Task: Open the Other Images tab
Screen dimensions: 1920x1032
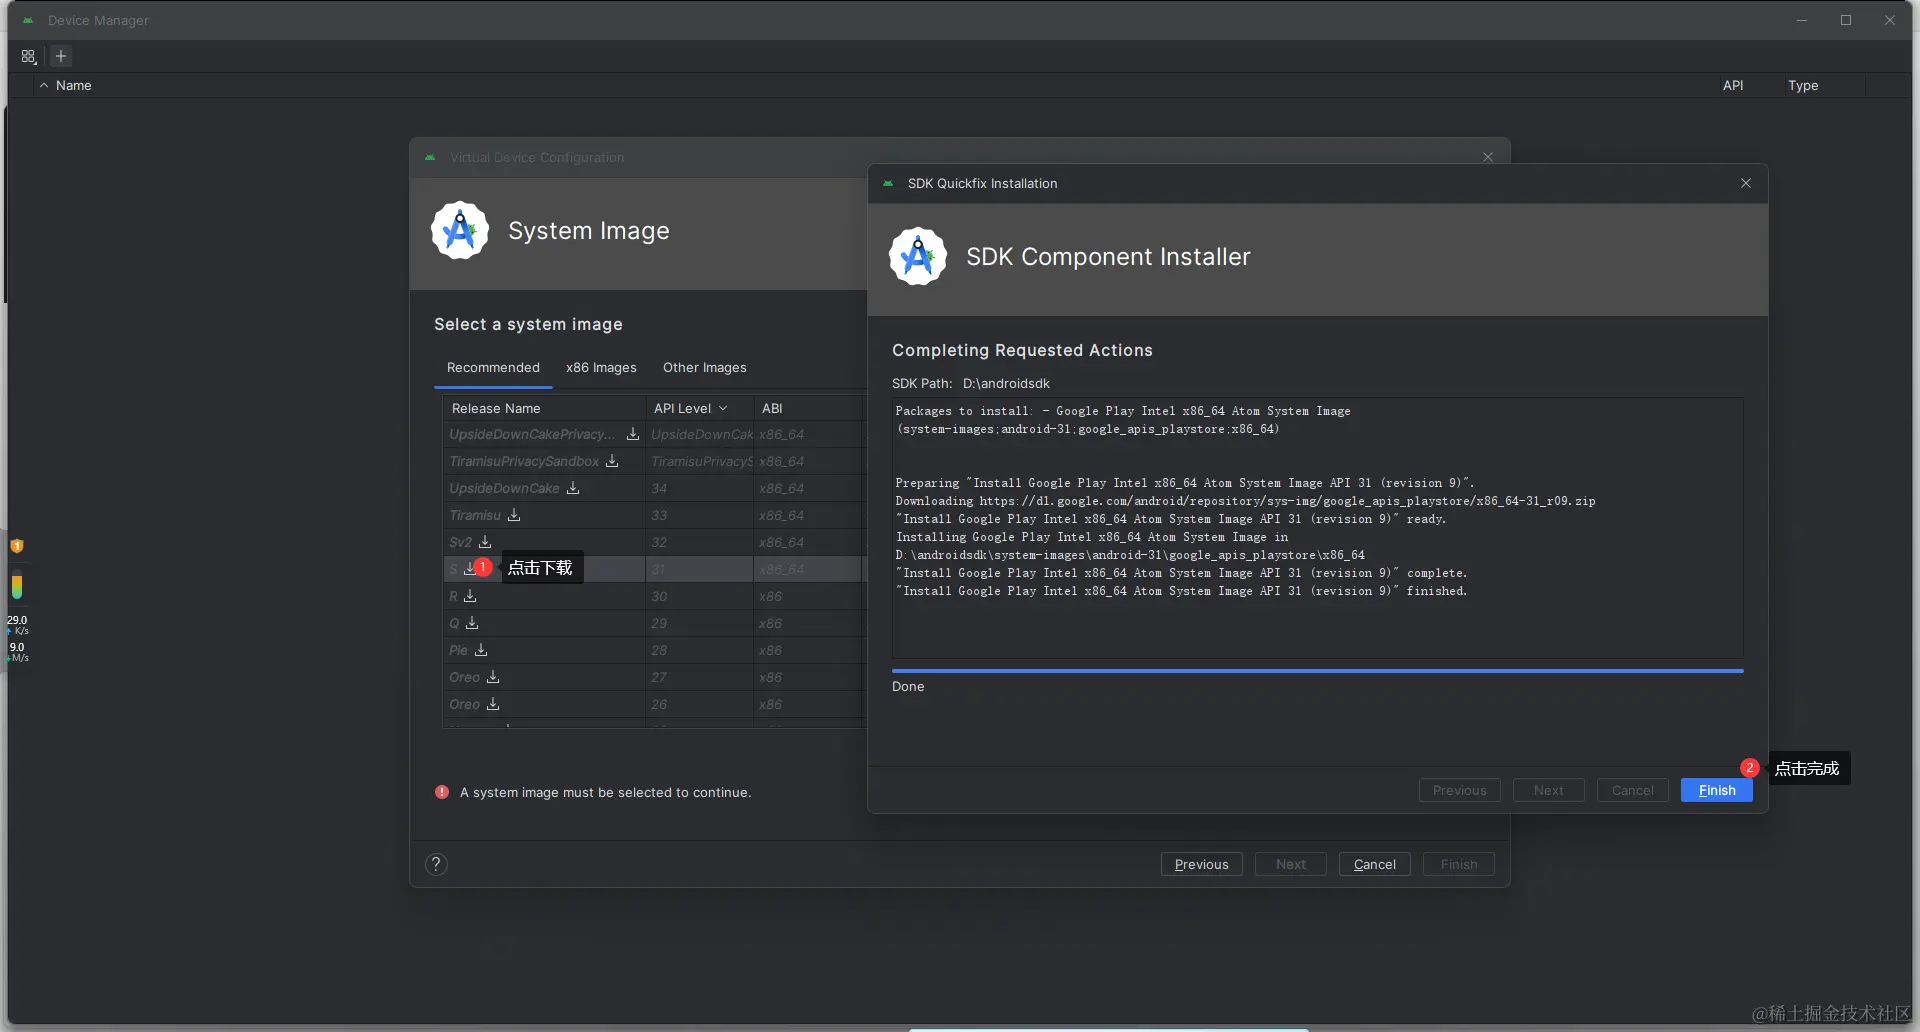Action: pyautogui.click(x=704, y=368)
